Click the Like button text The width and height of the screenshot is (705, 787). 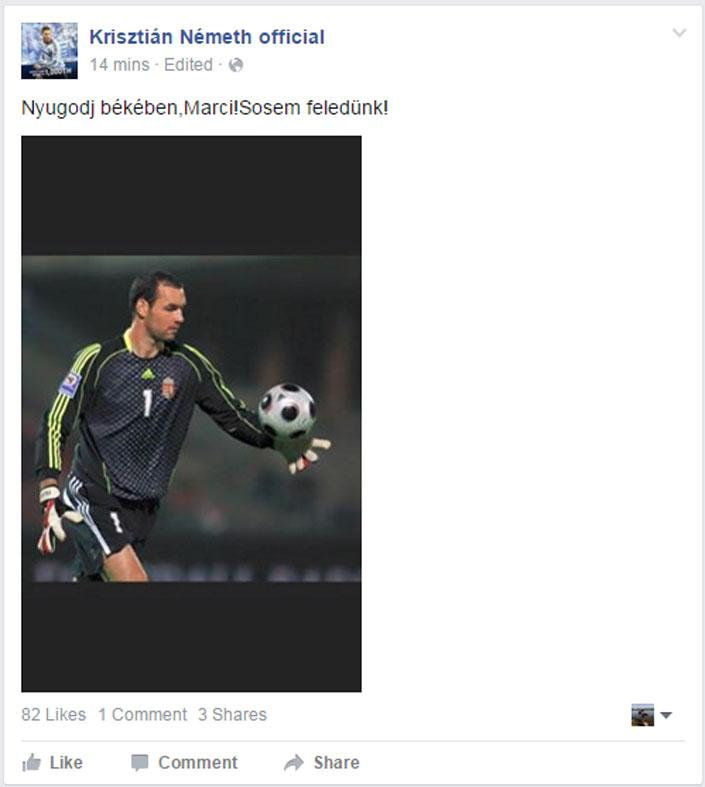66,762
